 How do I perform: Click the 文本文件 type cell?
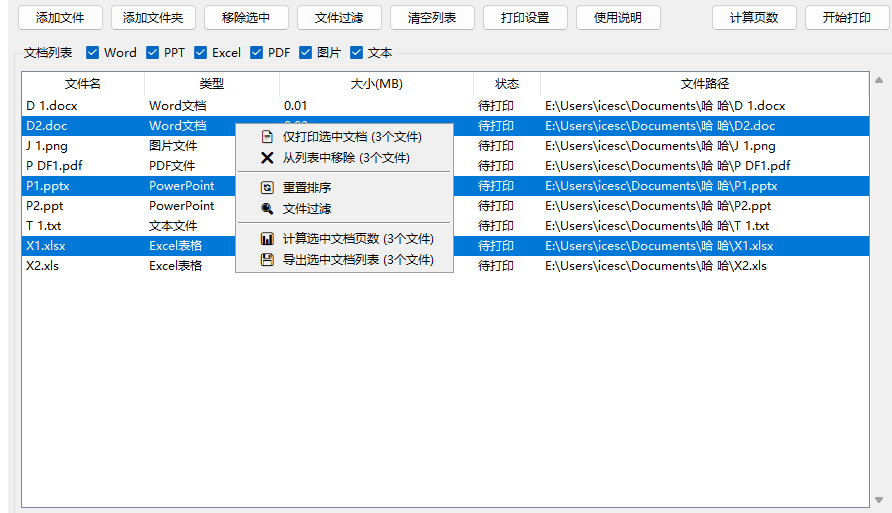pyautogui.click(x=173, y=226)
